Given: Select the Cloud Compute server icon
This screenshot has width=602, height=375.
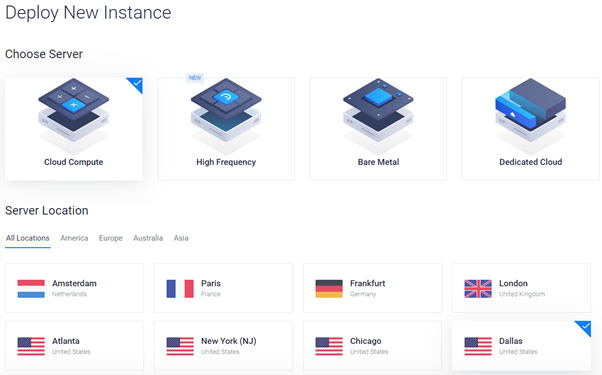Looking at the screenshot, I should click(x=73, y=116).
